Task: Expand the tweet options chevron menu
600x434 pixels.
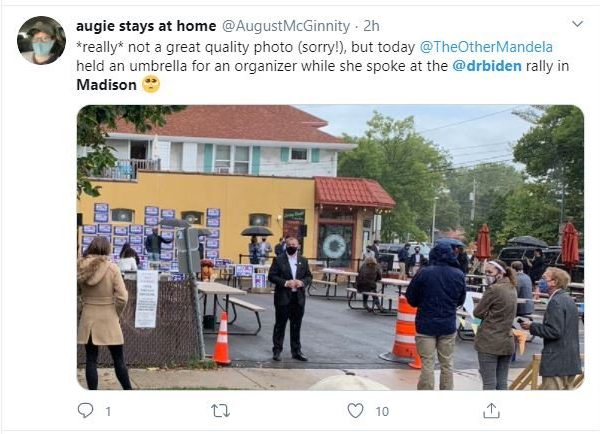Action: [x=577, y=24]
